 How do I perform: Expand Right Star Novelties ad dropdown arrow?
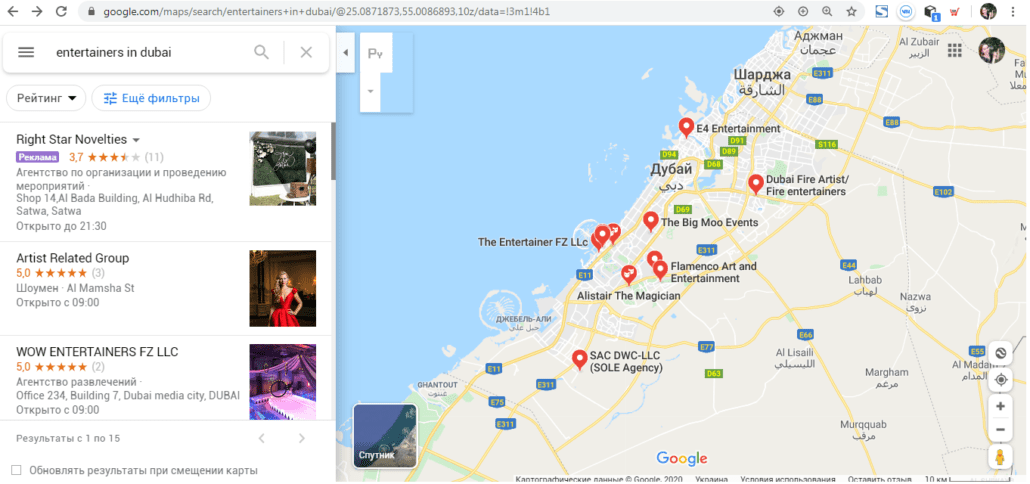136,140
